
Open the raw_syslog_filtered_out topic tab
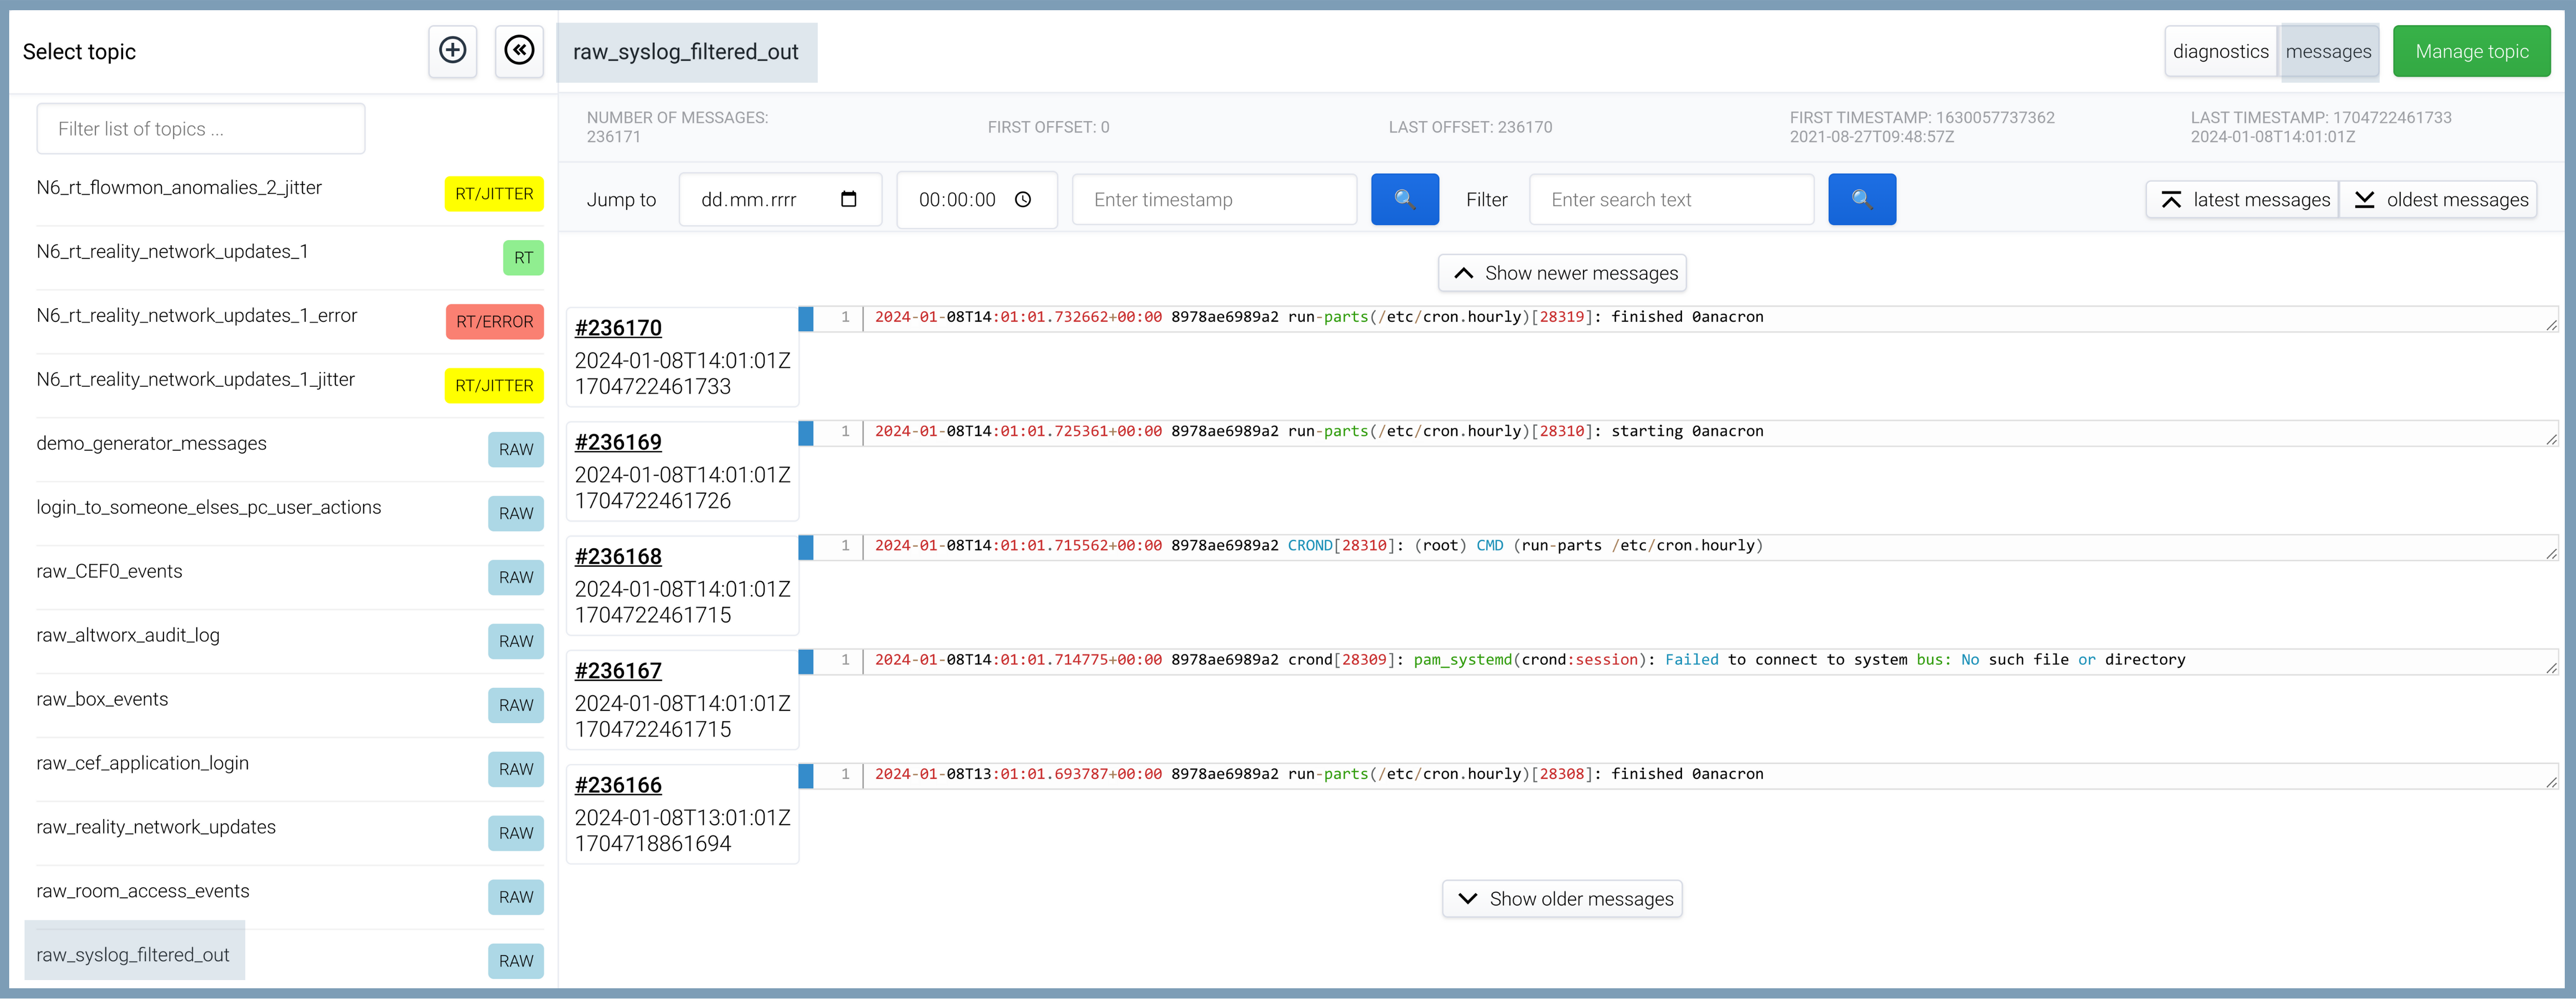[686, 52]
